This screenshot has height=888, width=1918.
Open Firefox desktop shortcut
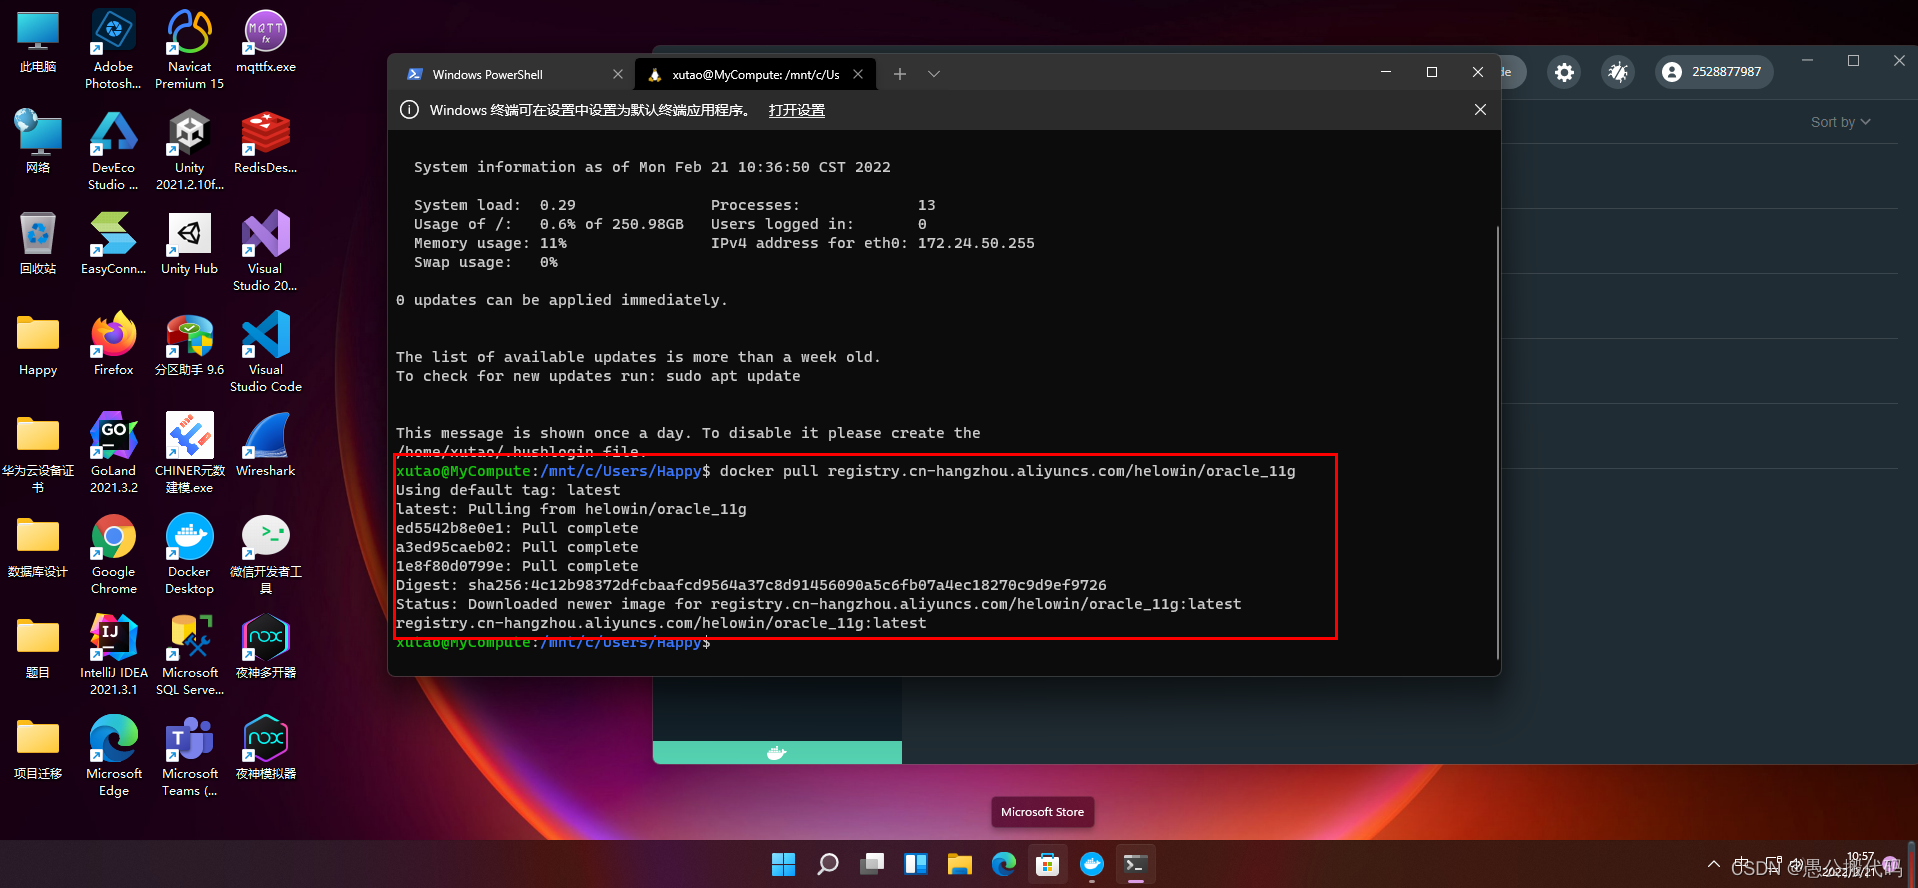[x=113, y=345]
